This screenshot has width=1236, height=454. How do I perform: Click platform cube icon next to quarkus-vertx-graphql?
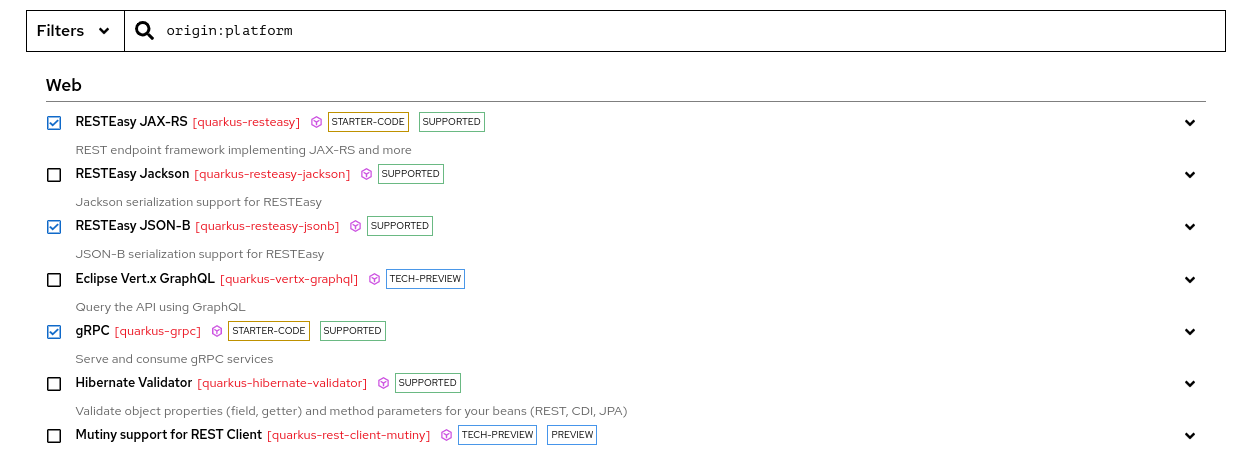click(374, 279)
